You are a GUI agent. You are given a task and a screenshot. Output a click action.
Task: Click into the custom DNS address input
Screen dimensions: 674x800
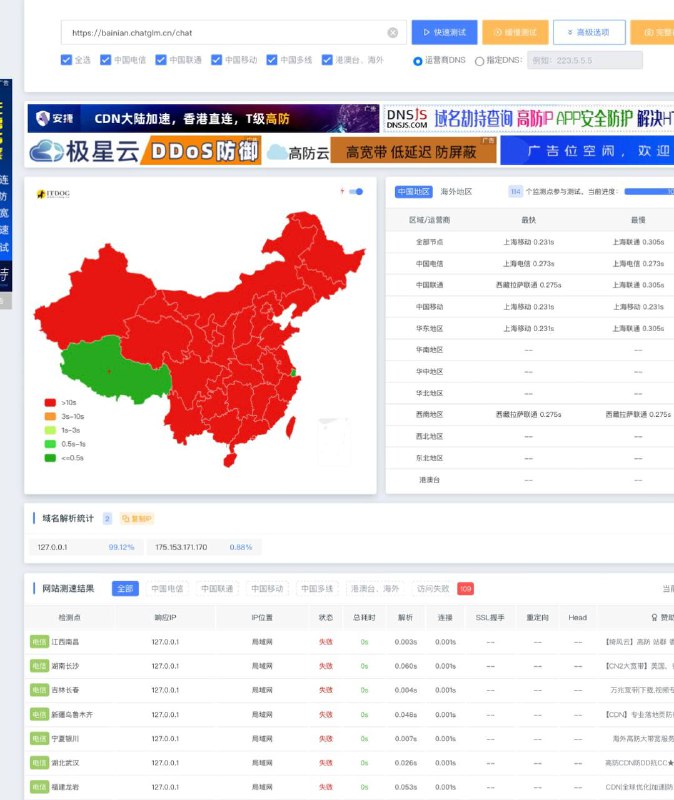pos(585,60)
